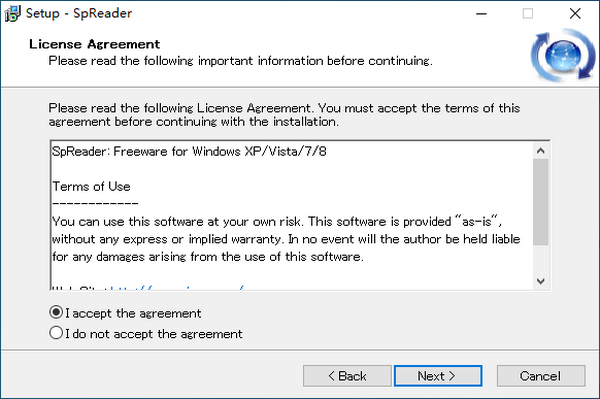The height and width of the screenshot is (399, 600).
Task: Click the "Terms of Use" line in license
Action: pyautogui.click(x=91, y=186)
